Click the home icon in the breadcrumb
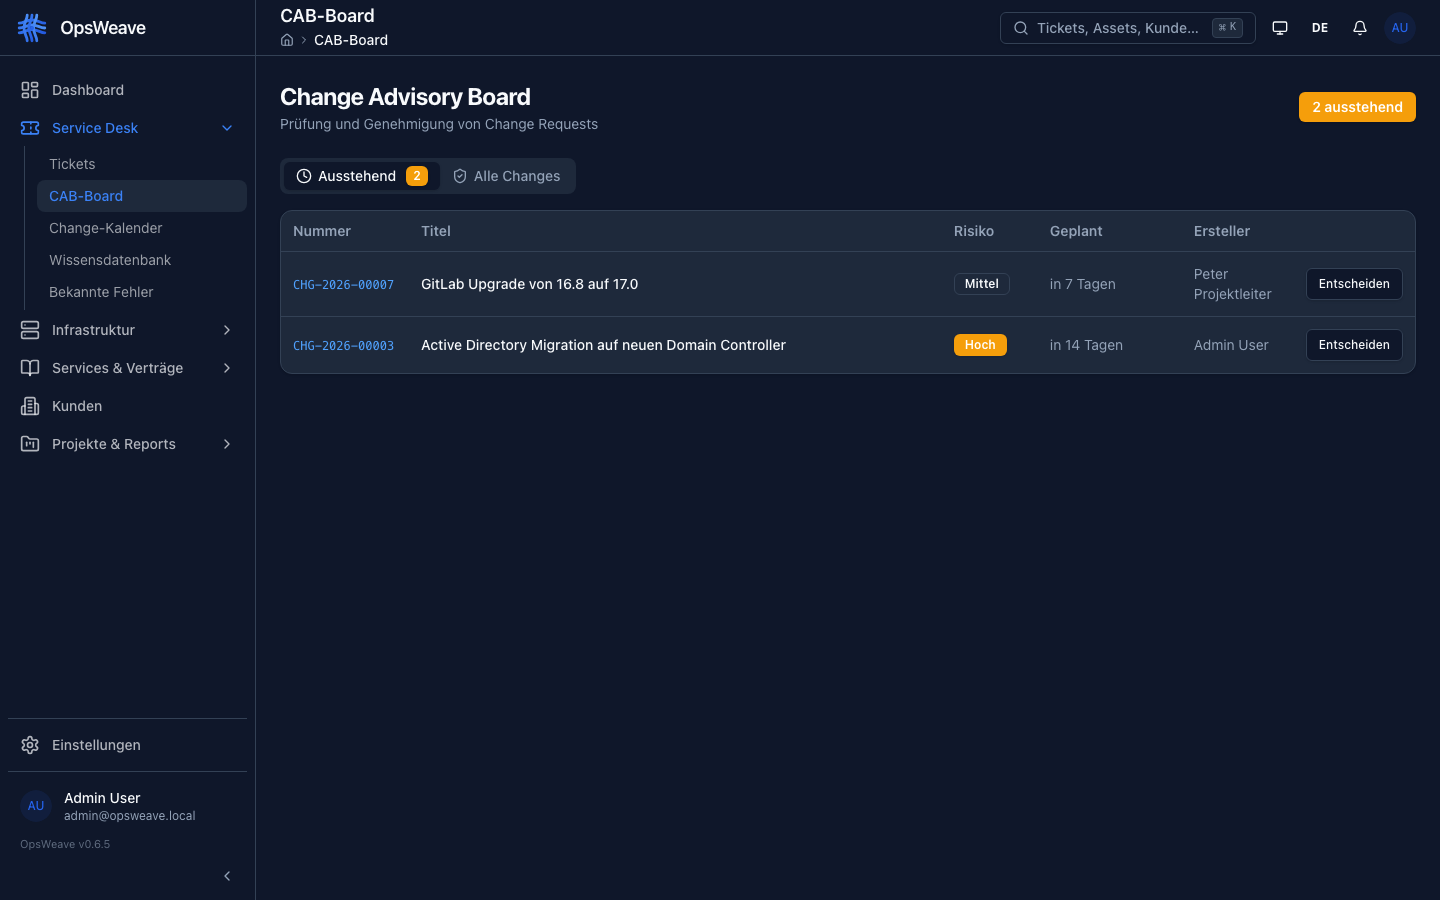This screenshot has height=900, width=1440. pyautogui.click(x=287, y=40)
